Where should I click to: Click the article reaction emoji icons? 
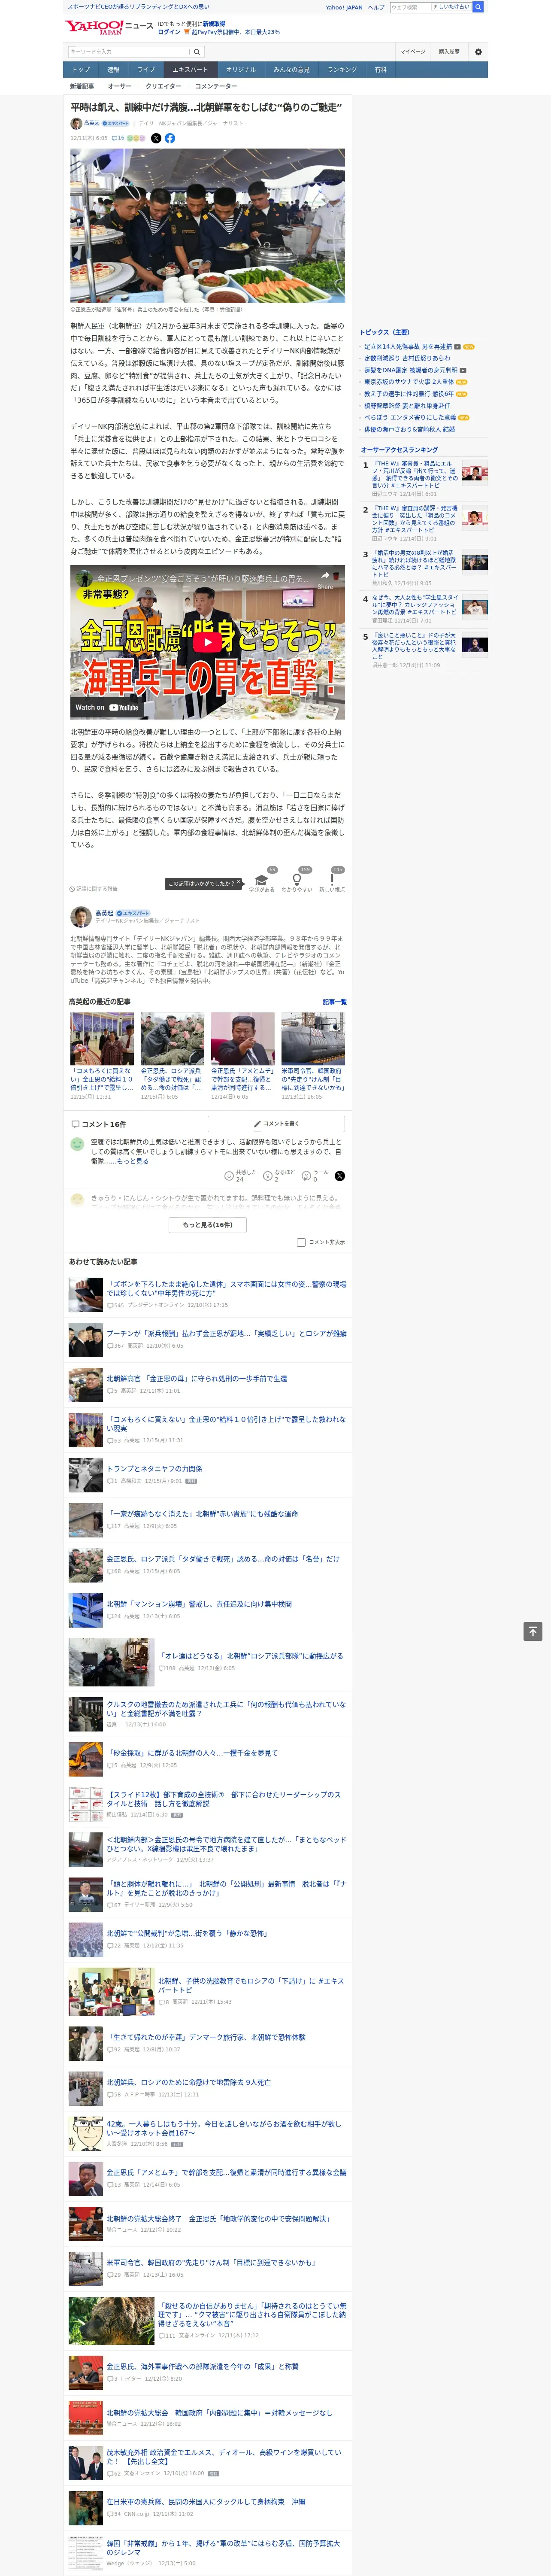[136, 138]
